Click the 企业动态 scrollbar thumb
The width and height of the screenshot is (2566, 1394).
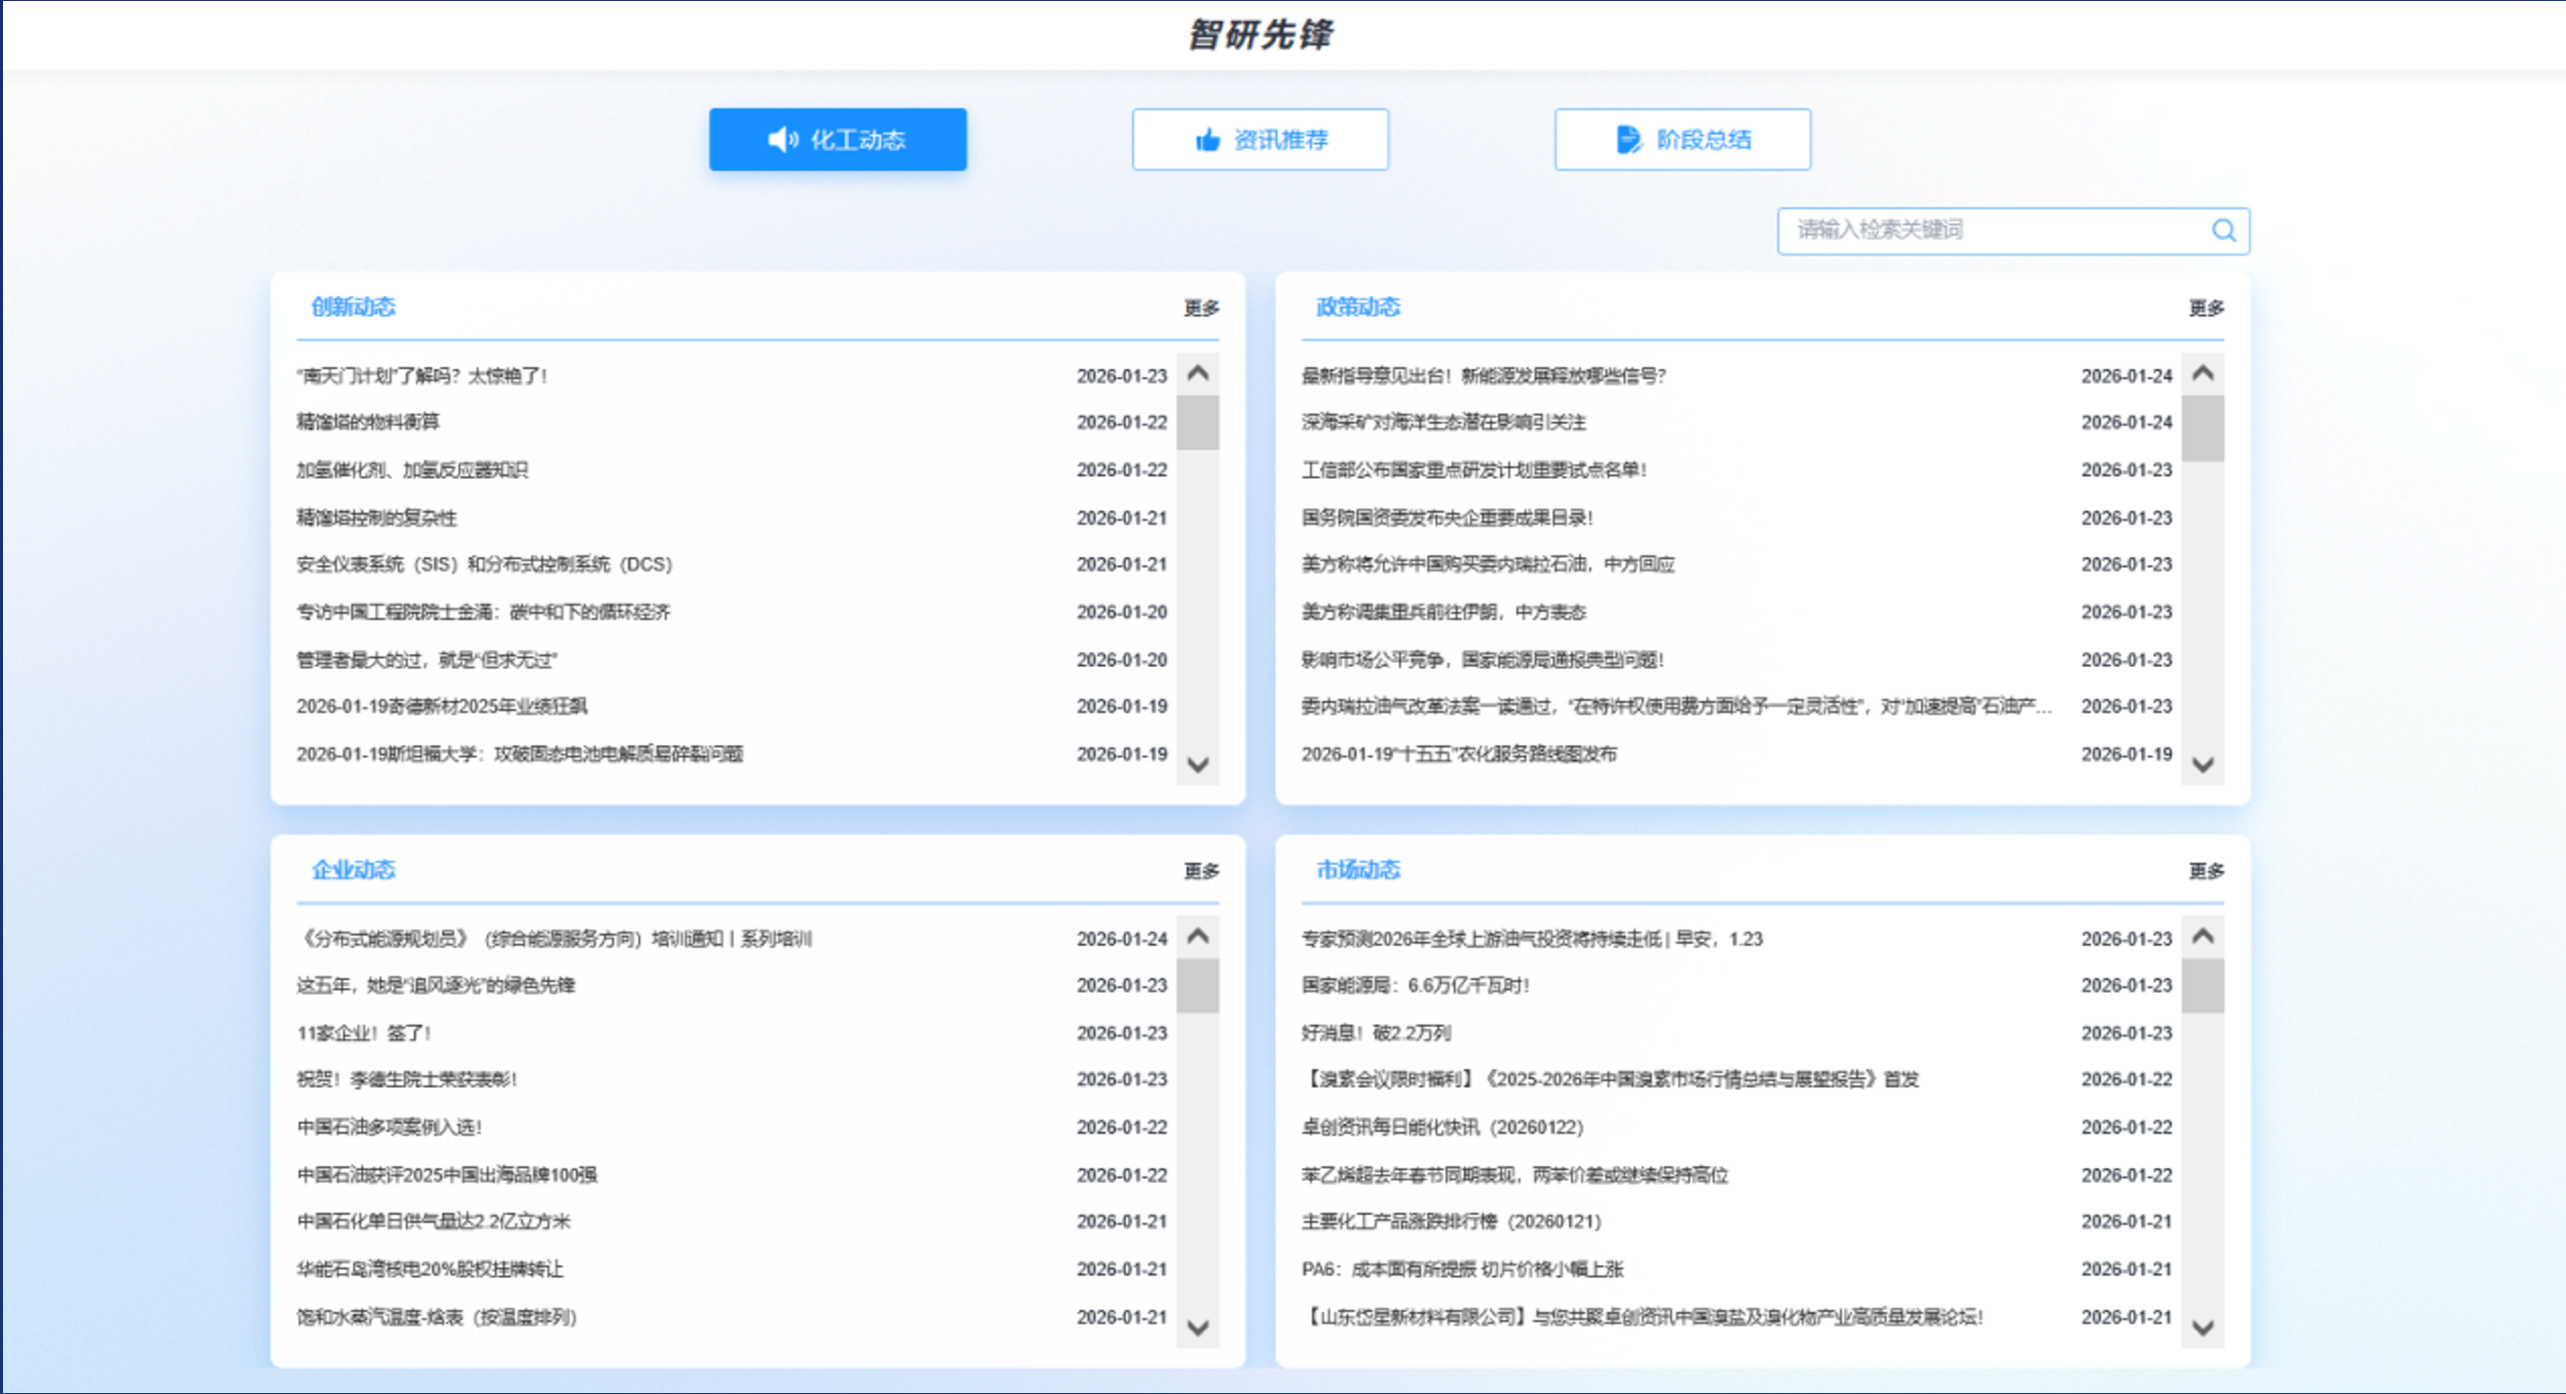coord(1198,986)
